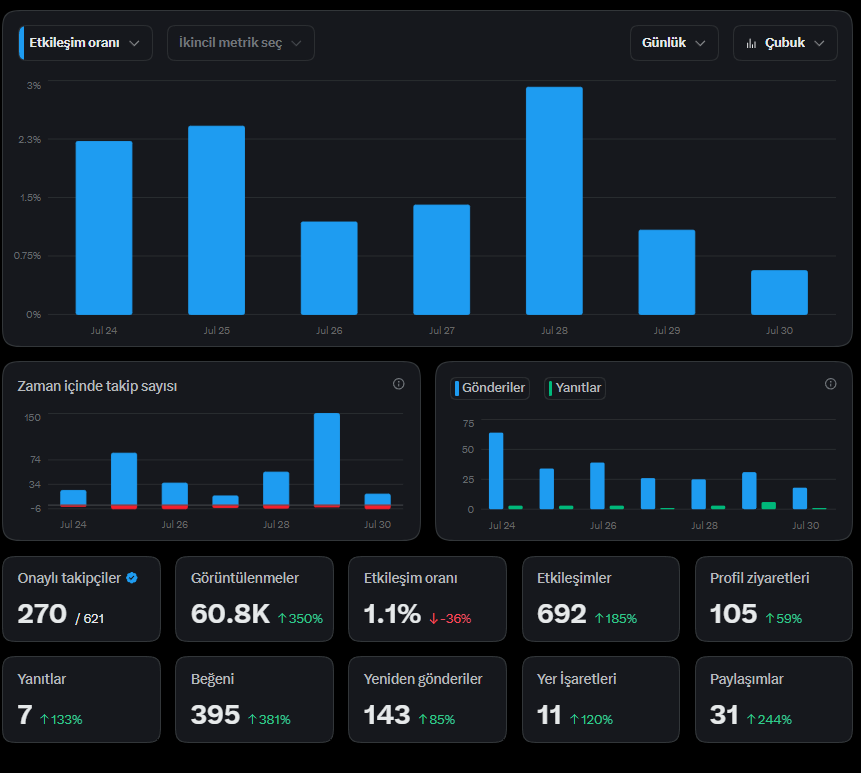Change chart type via Çubuk dropdown

[785, 43]
